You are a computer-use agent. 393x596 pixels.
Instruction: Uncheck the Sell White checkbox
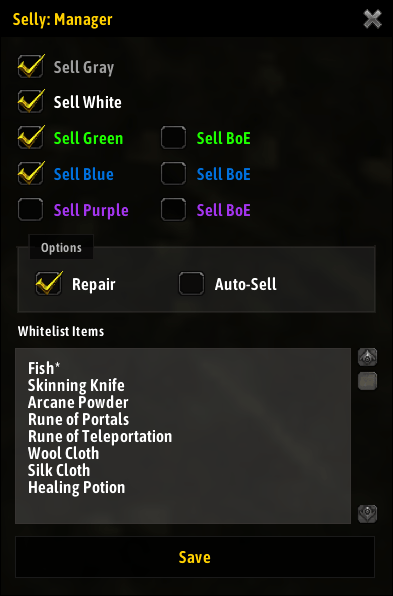(30, 101)
